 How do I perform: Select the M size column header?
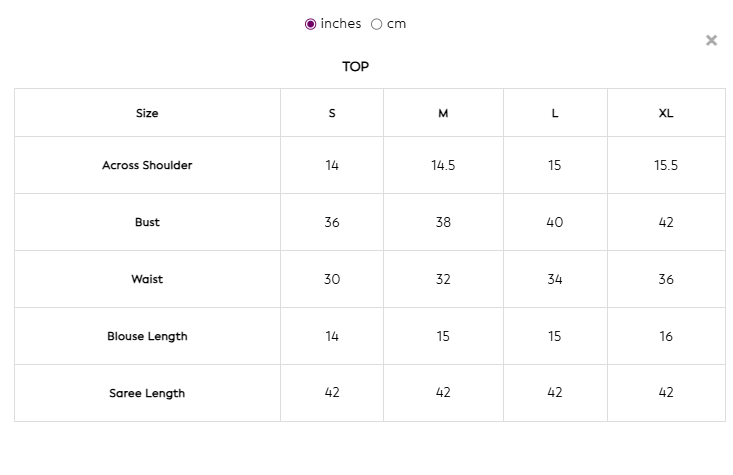443,113
